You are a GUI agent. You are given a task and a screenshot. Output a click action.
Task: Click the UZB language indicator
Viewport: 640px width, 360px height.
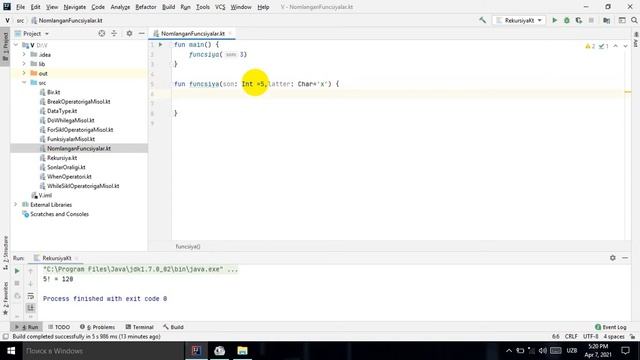[571, 351]
